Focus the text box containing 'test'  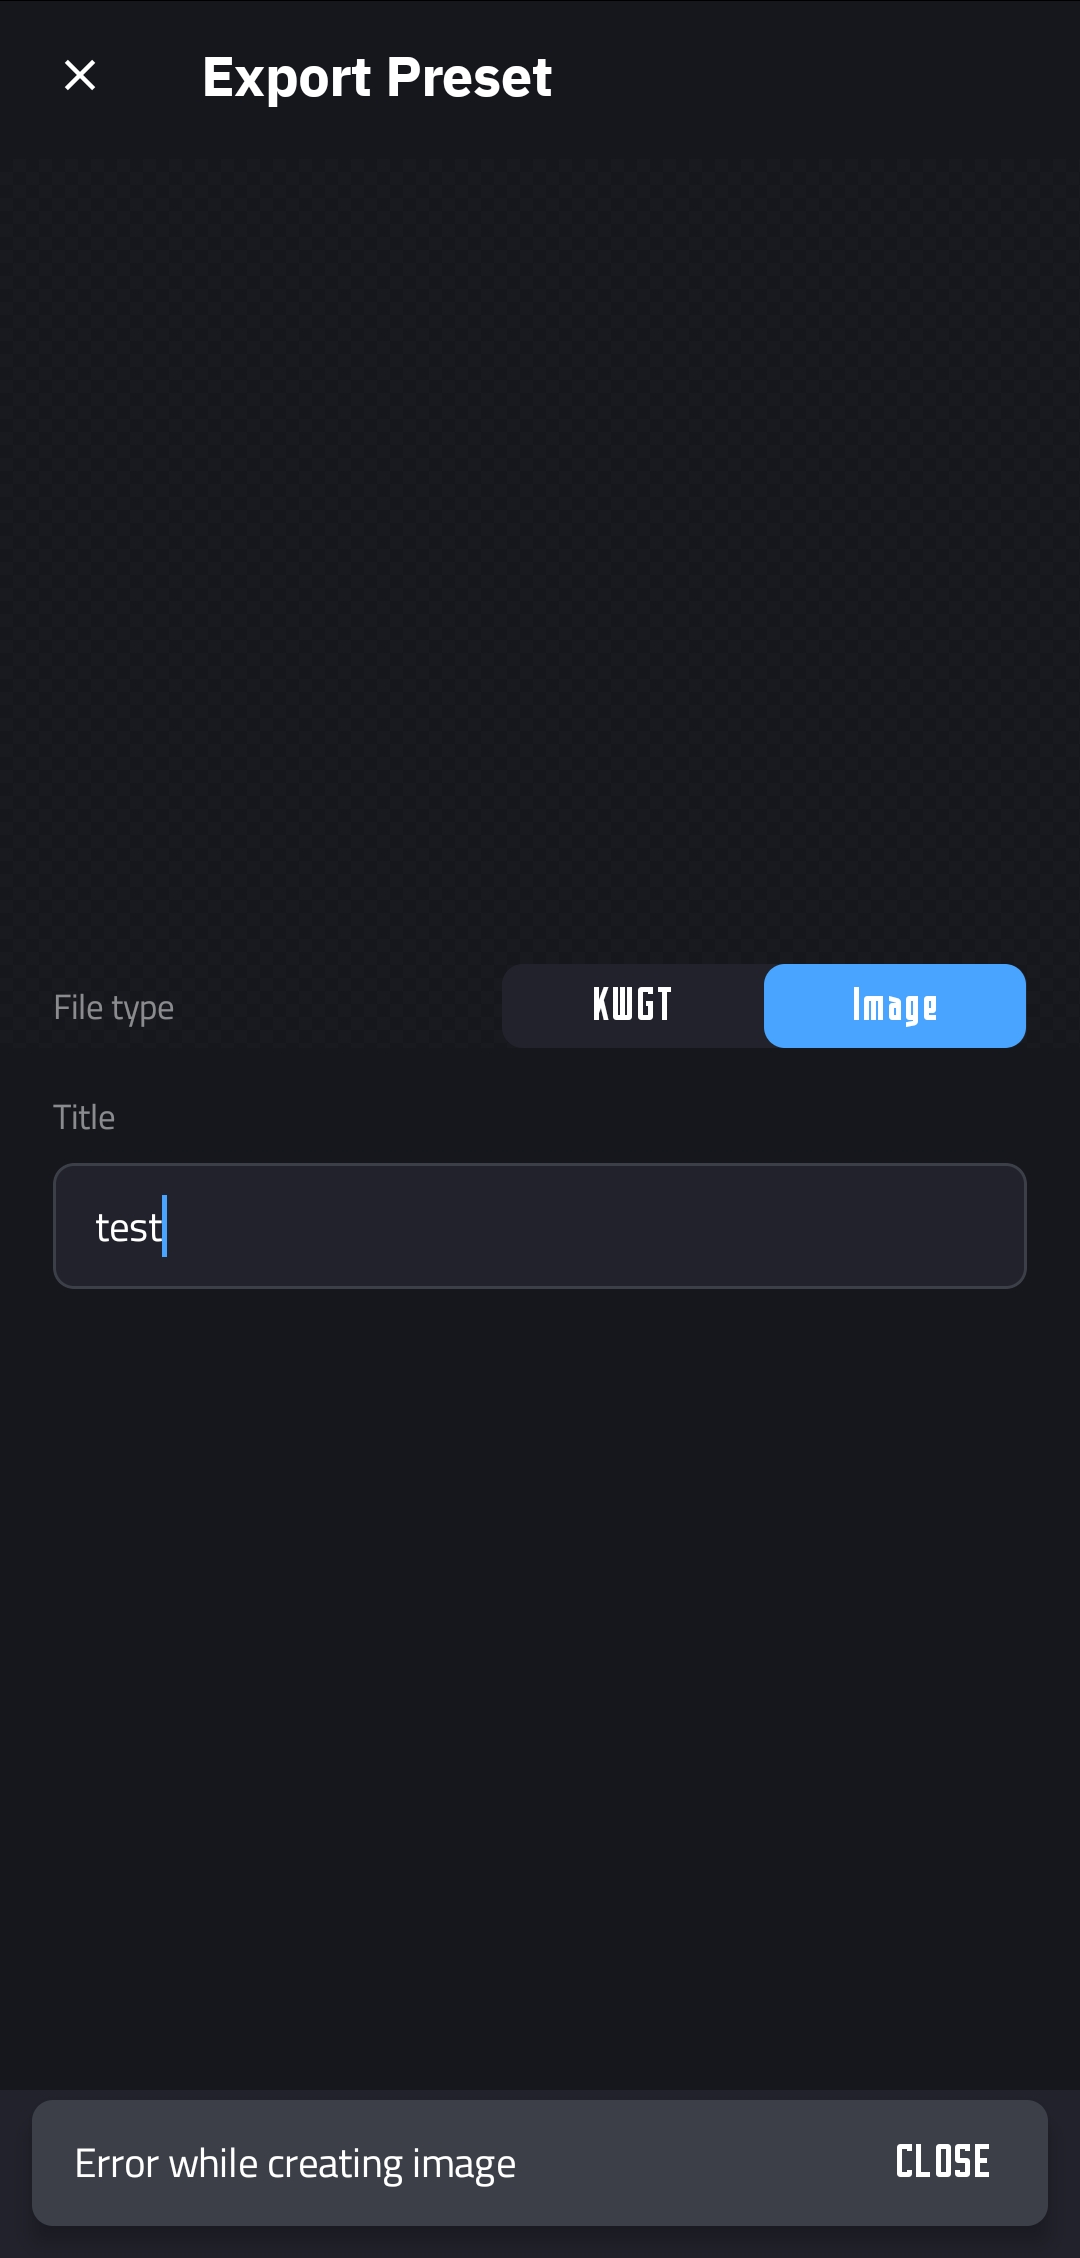click(x=540, y=1226)
